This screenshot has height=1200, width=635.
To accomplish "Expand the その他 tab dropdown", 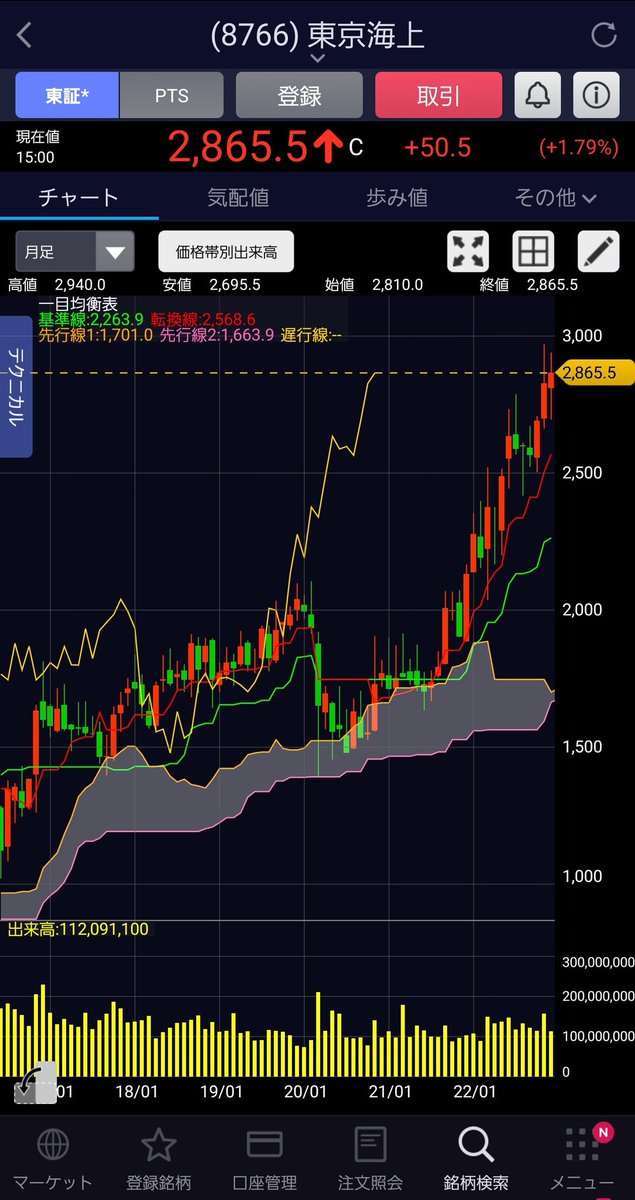I will [555, 198].
